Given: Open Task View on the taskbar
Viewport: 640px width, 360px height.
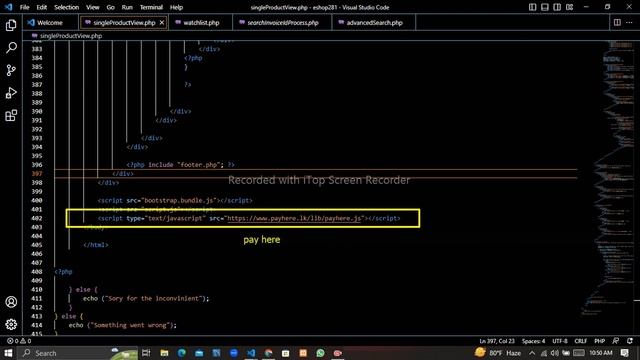Looking at the screenshot, I should pos(146,353).
